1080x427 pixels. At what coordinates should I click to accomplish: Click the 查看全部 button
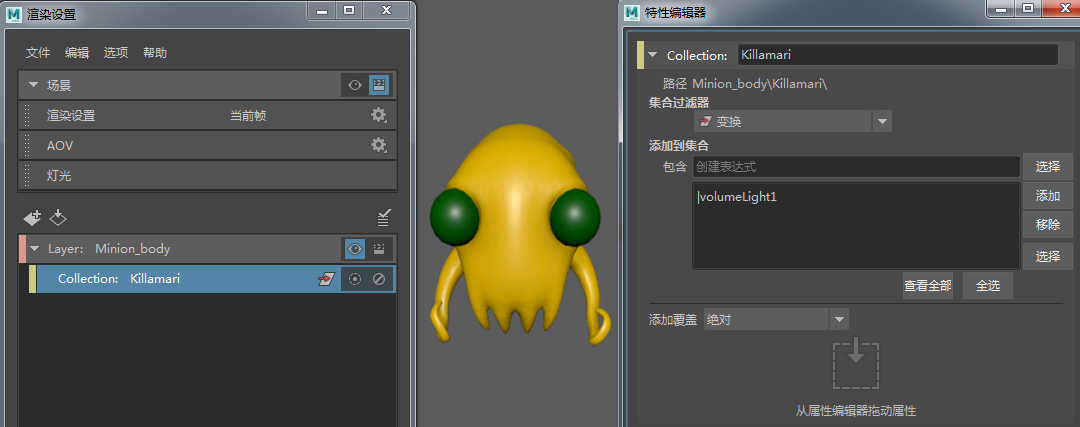click(928, 285)
